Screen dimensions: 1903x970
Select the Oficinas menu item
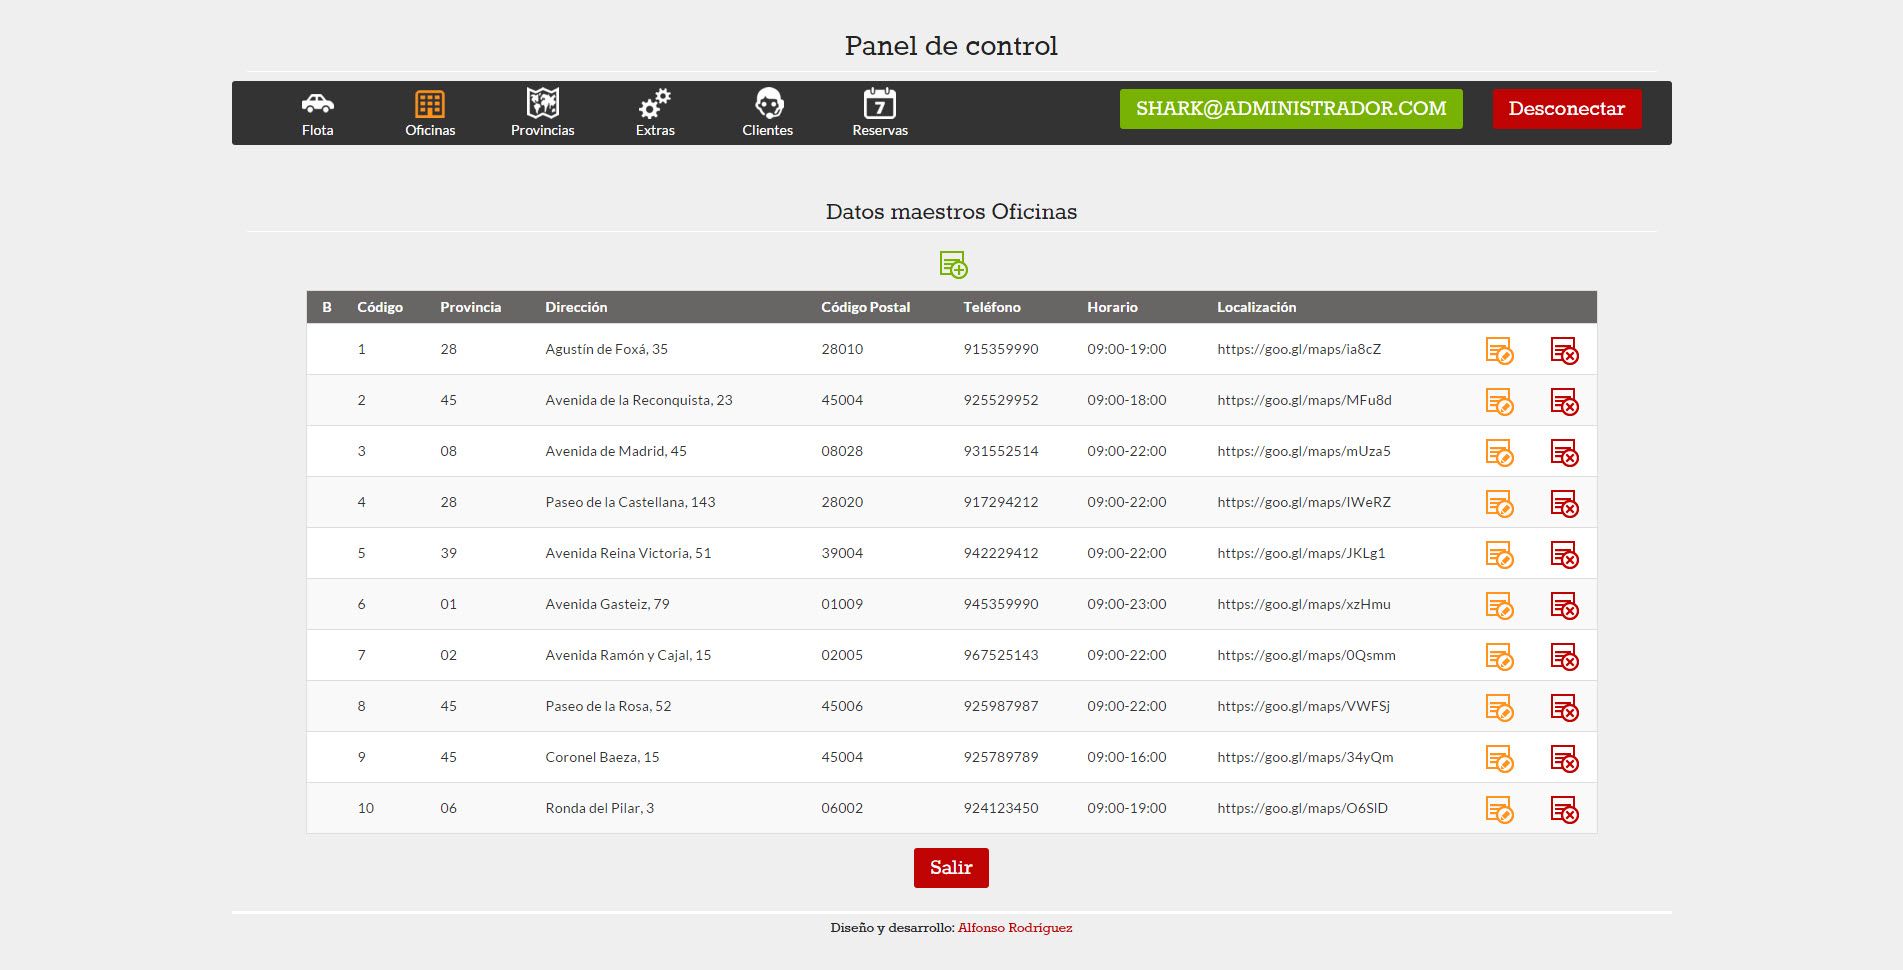(430, 113)
